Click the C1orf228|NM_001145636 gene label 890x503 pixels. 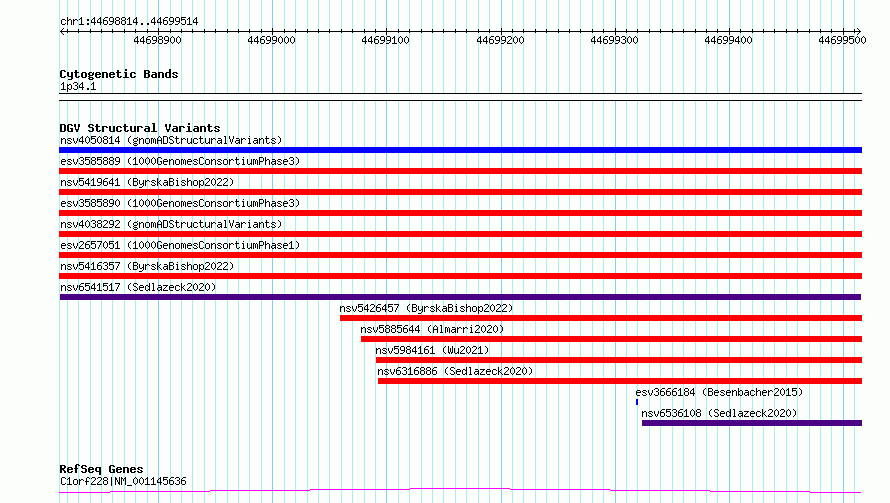pos(123,481)
